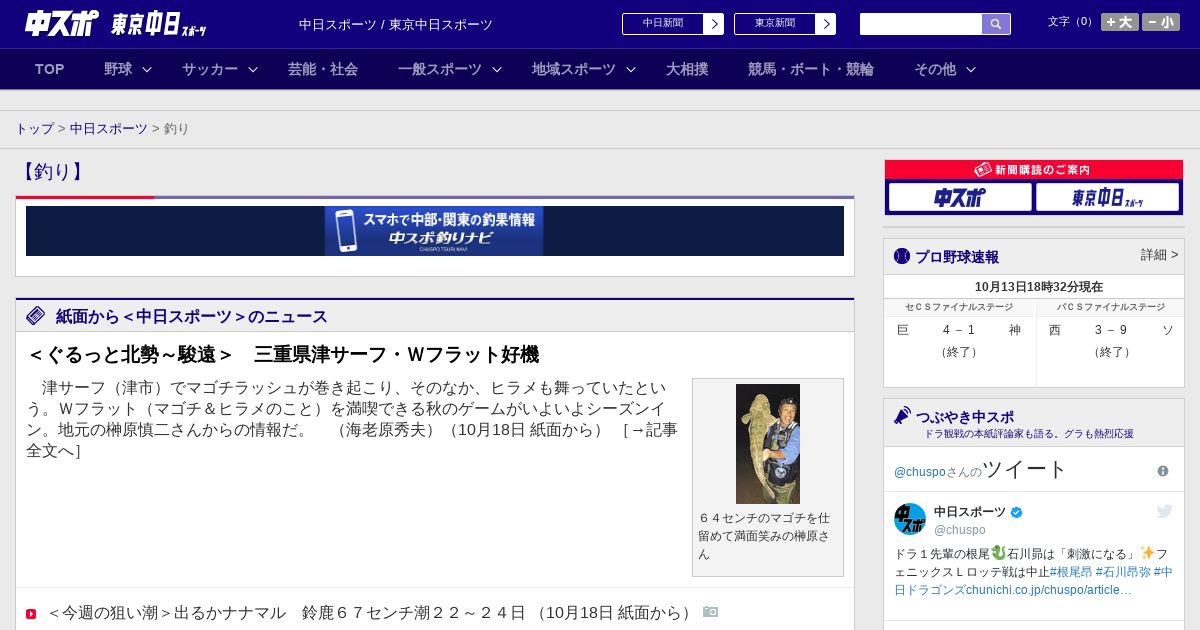This screenshot has width=1200, height=630.
Task: Click the search magnifier button
Action: [x=996, y=24]
